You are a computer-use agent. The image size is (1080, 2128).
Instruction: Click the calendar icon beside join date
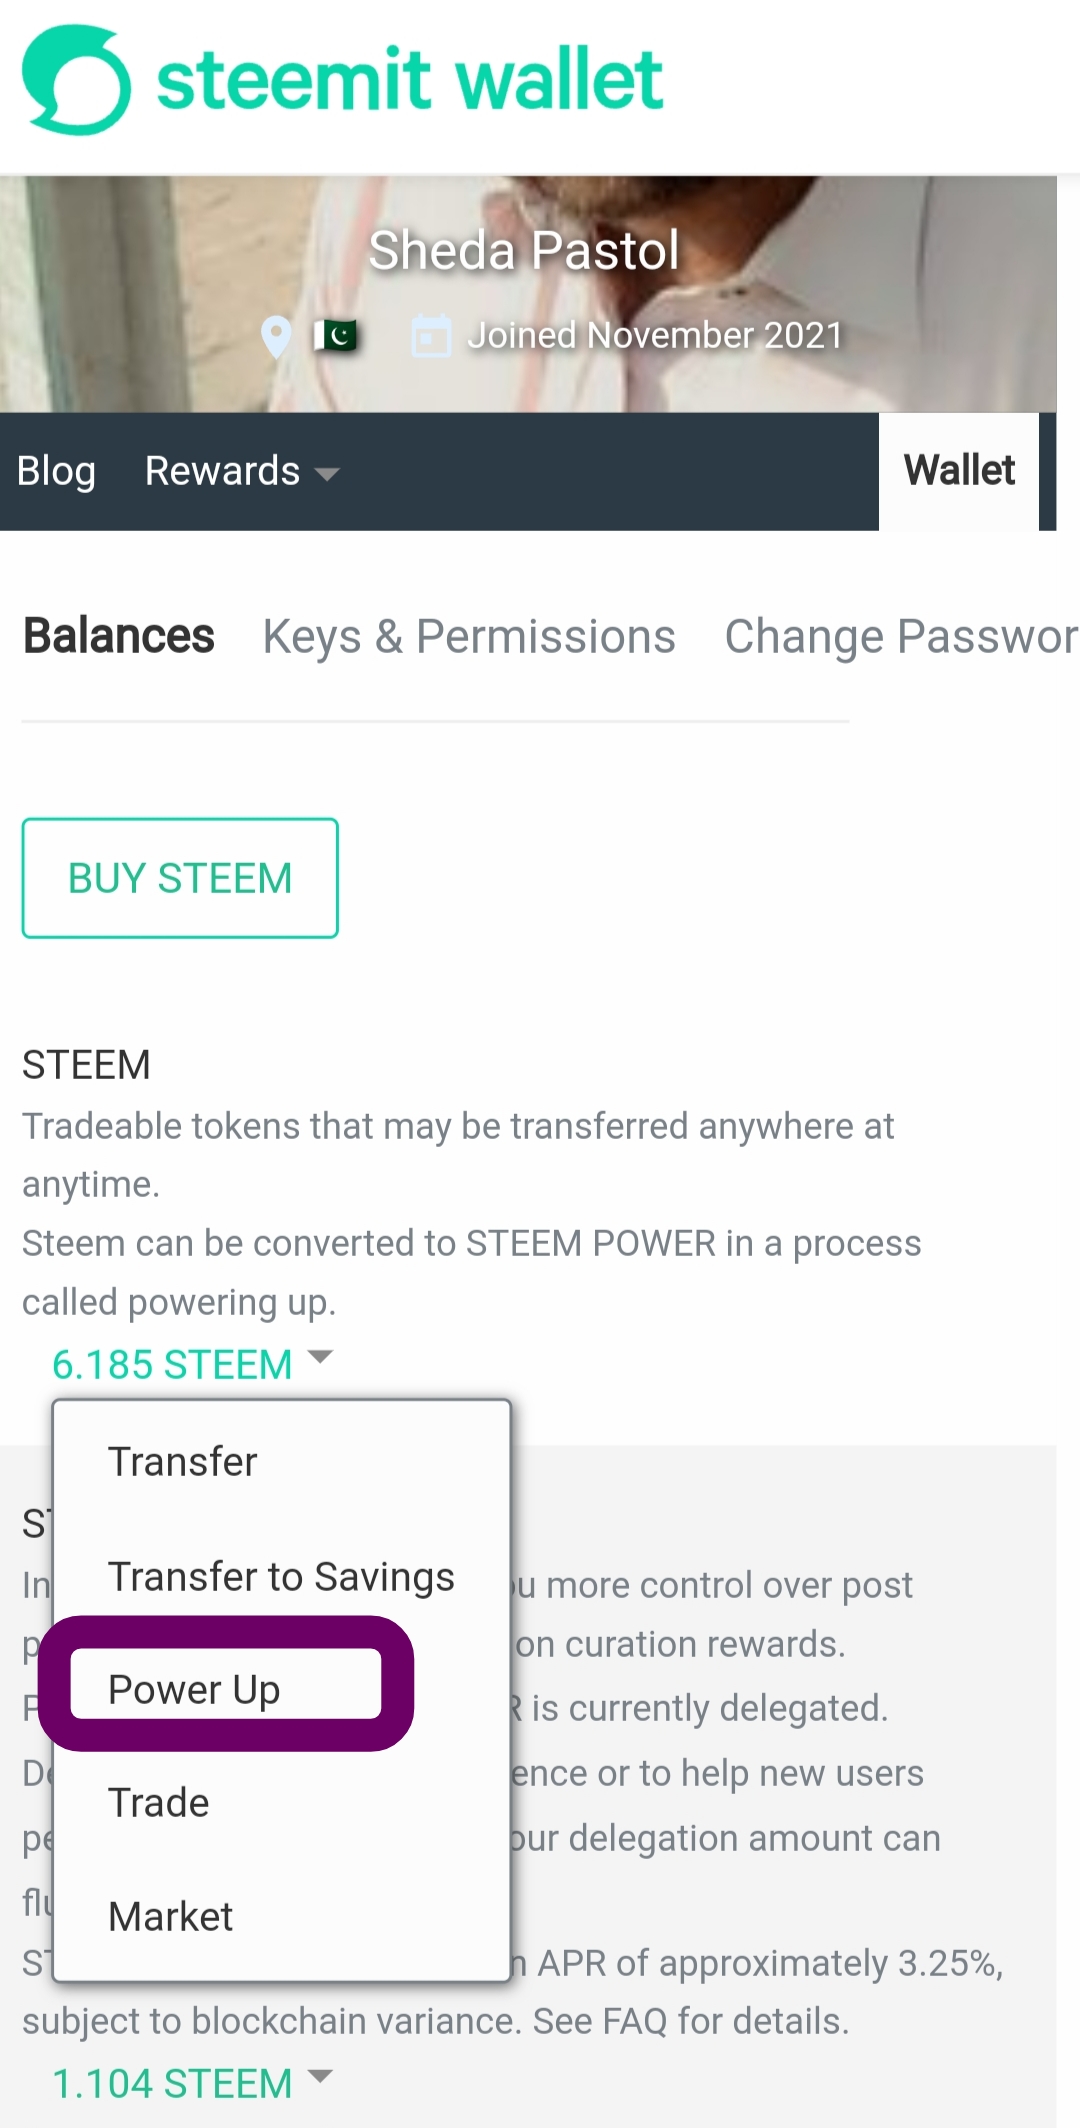432,336
